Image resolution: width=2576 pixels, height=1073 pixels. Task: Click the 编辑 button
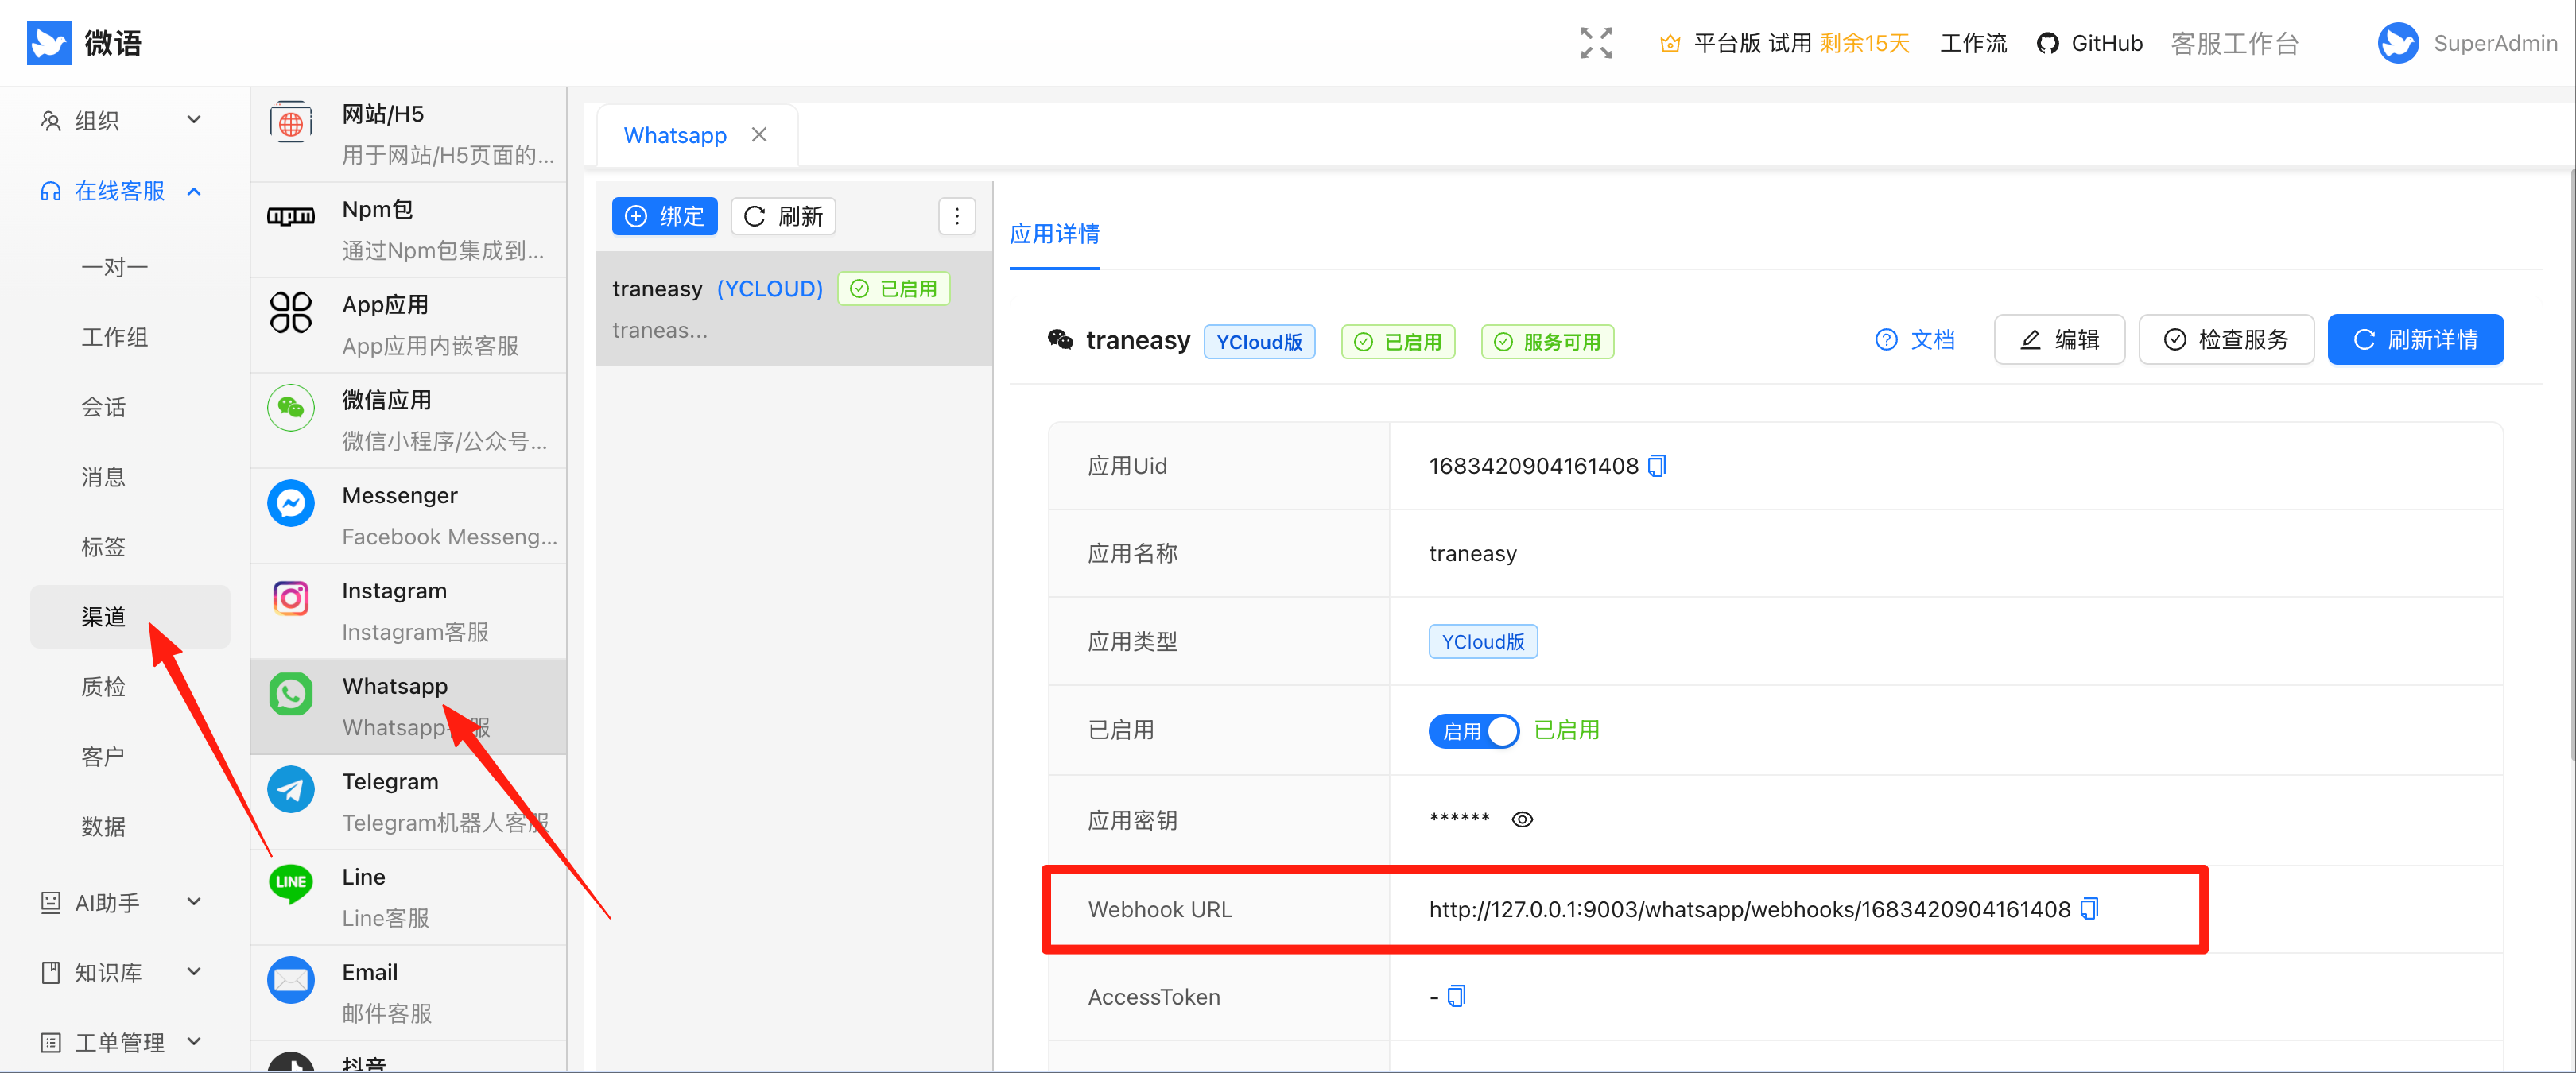(x=2059, y=339)
